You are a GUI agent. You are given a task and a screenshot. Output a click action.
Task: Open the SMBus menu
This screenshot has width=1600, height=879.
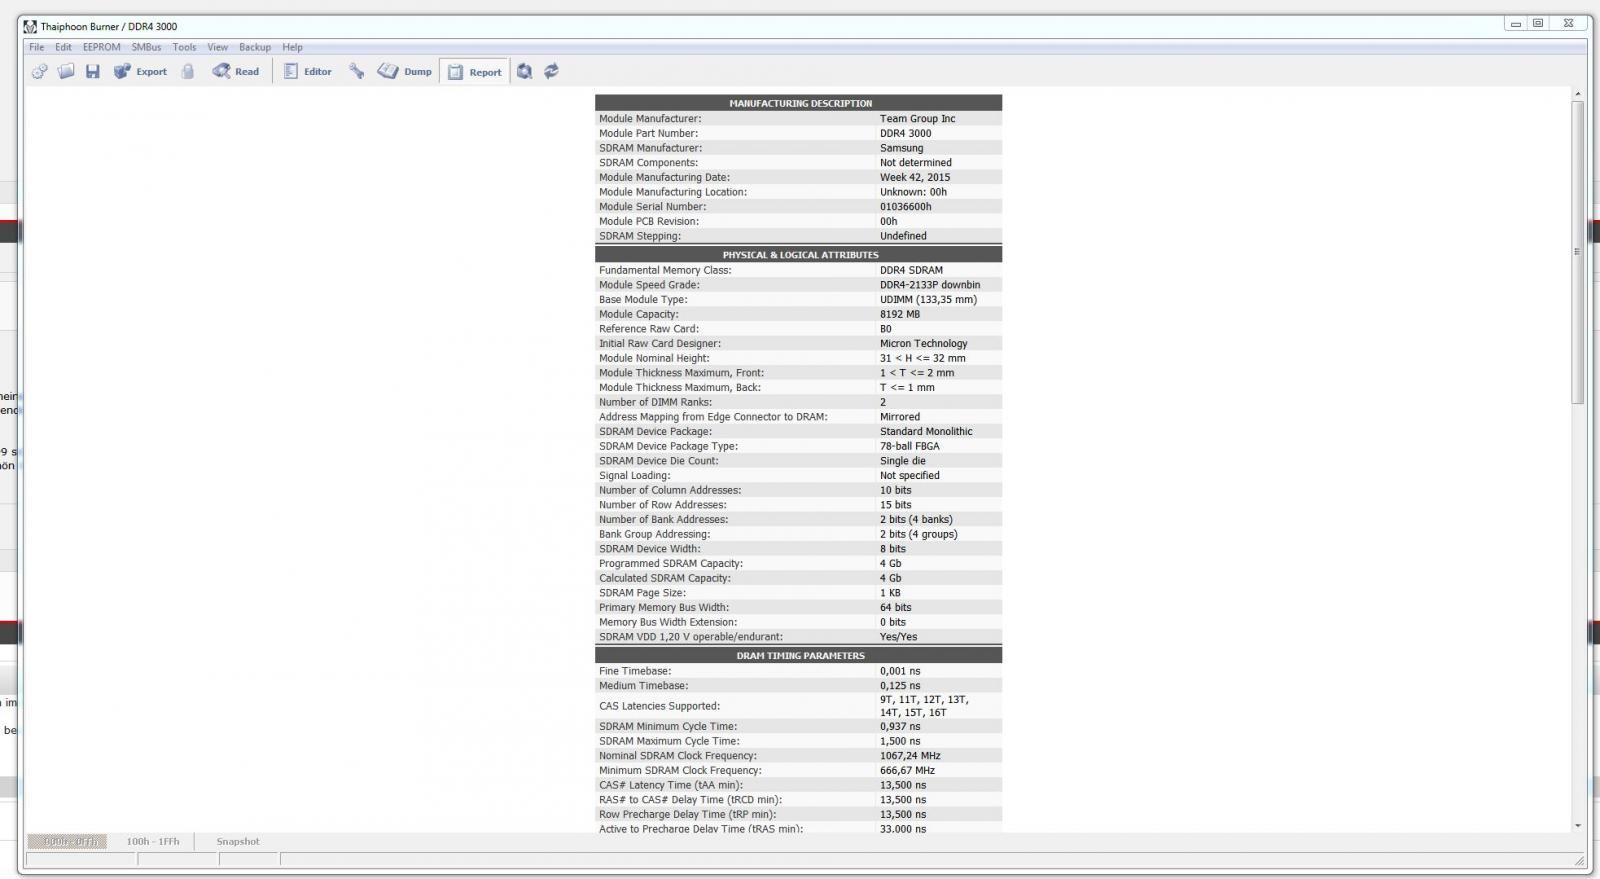[x=146, y=47]
